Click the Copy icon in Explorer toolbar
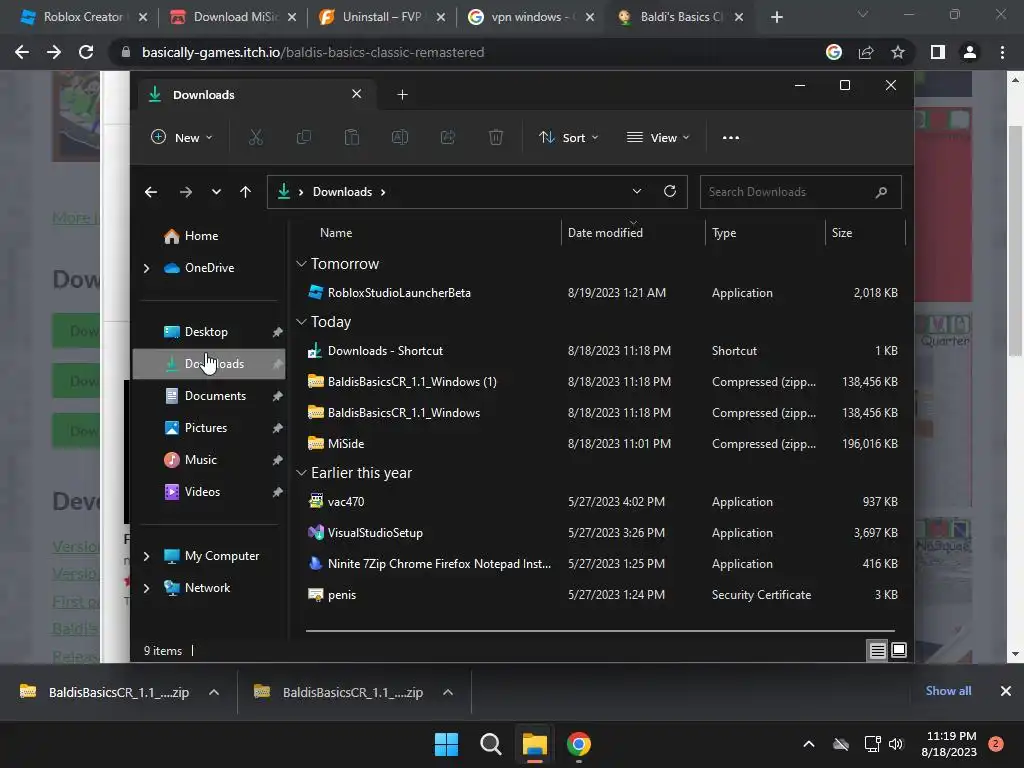The image size is (1024, 768). tap(304, 137)
